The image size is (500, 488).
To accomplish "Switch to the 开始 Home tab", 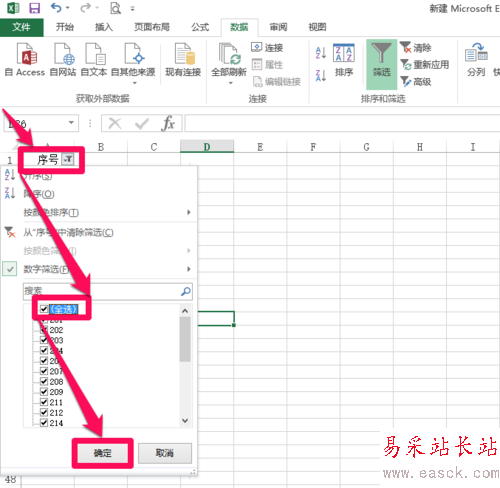I will point(65,27).
